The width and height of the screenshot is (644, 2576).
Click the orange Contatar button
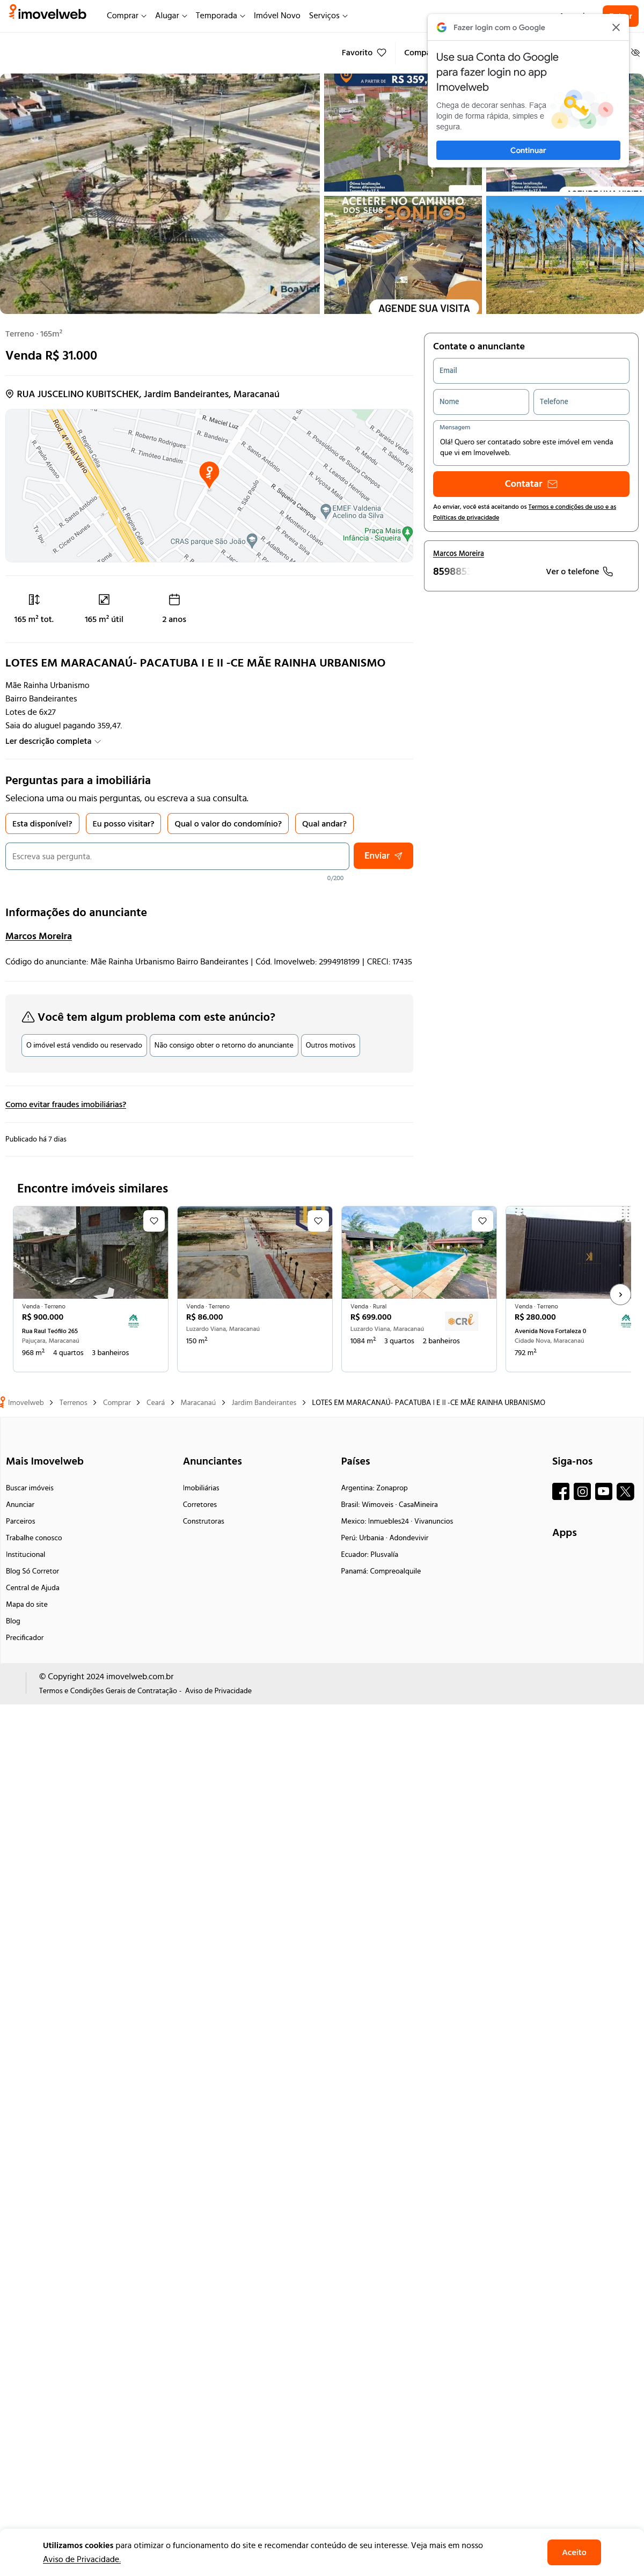tap(531, 484)
